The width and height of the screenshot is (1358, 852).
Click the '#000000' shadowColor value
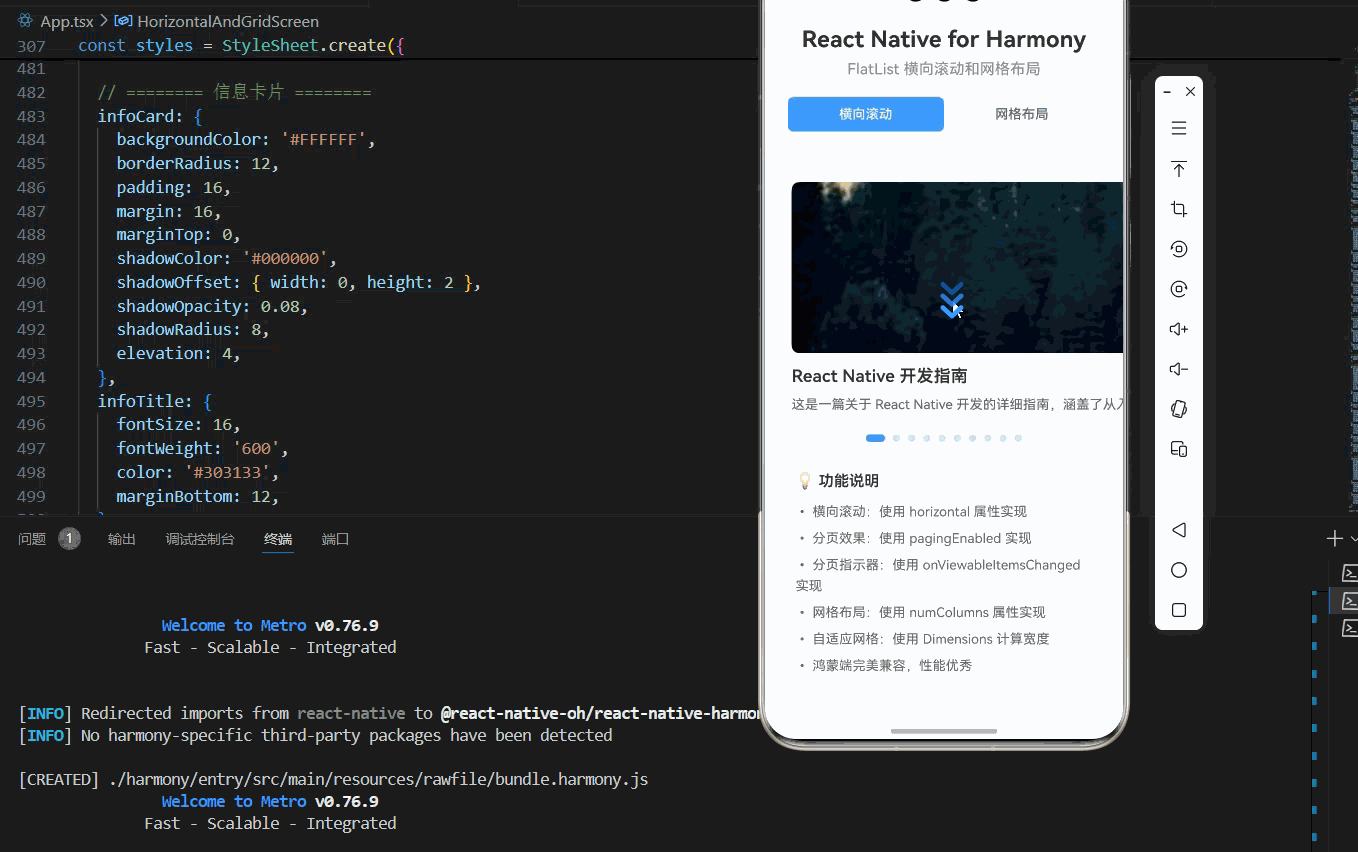tap(285, 259)
